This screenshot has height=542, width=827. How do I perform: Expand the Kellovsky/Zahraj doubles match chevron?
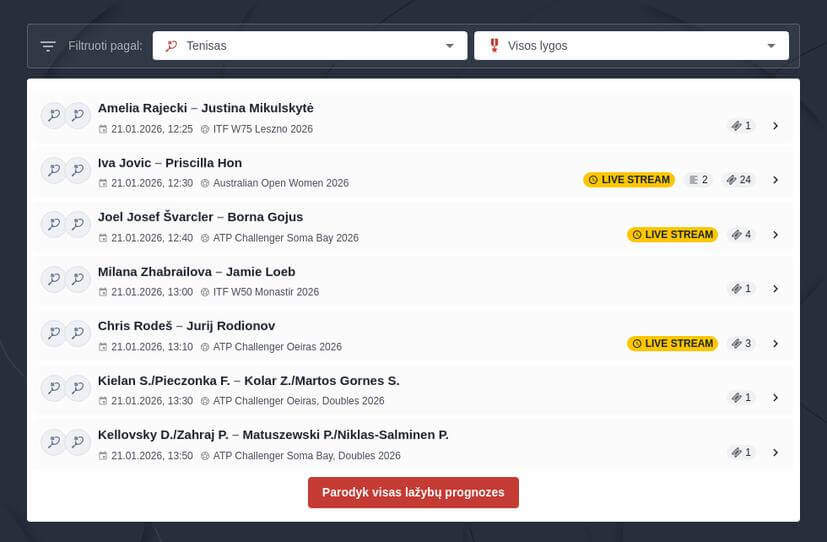[775, 452]
